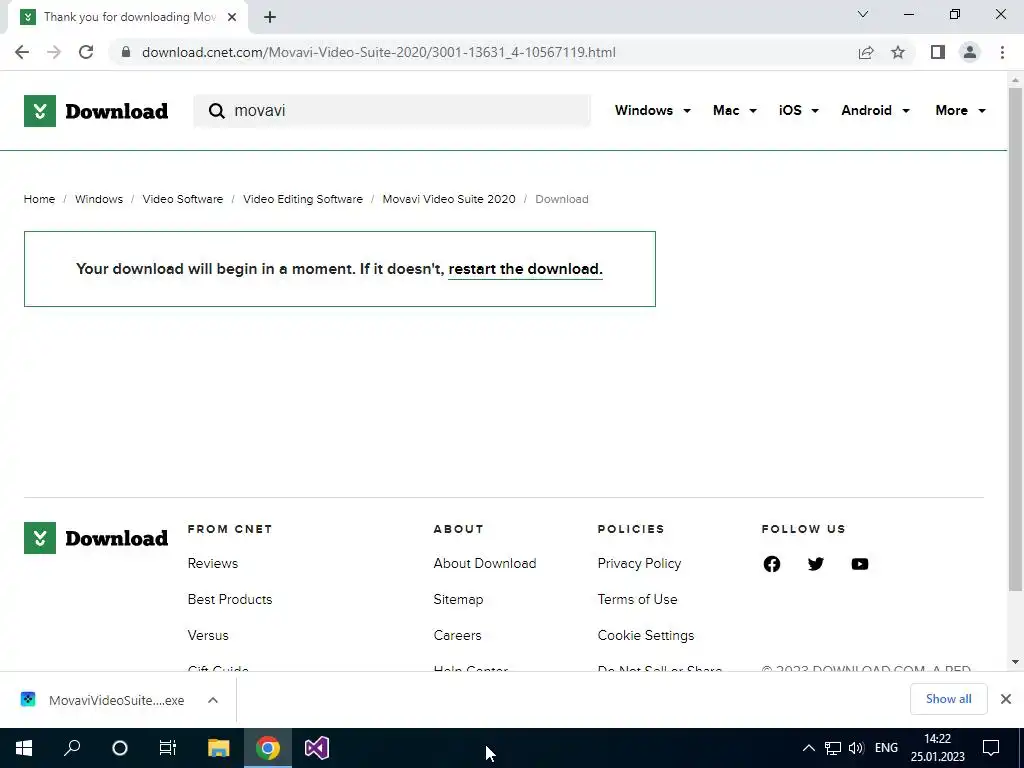Open the Careers footer link
Screen dimensions: 1024x768
[x=457, y=635]
